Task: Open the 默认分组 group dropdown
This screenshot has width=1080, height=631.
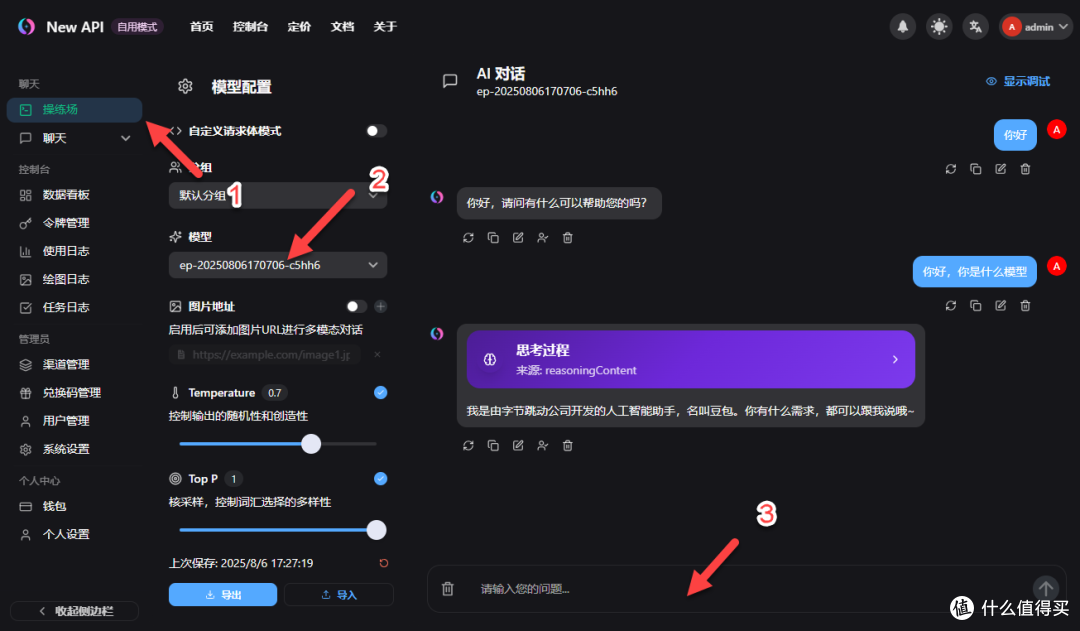Action: point(278,196)
